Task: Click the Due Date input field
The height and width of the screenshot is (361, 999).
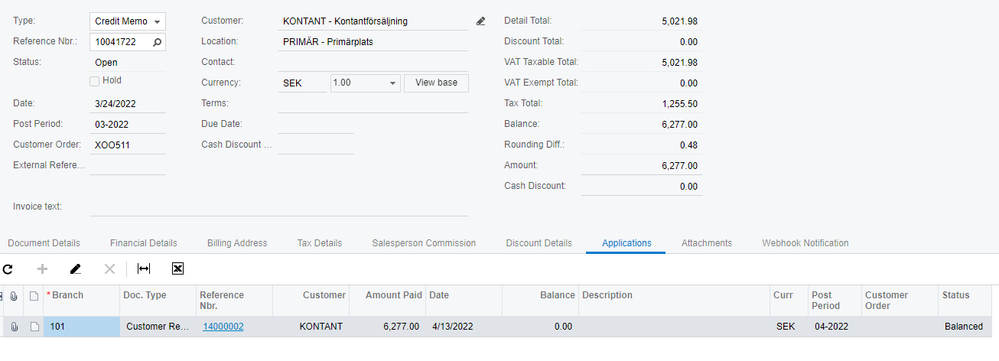Action: (x=315, y=124)
